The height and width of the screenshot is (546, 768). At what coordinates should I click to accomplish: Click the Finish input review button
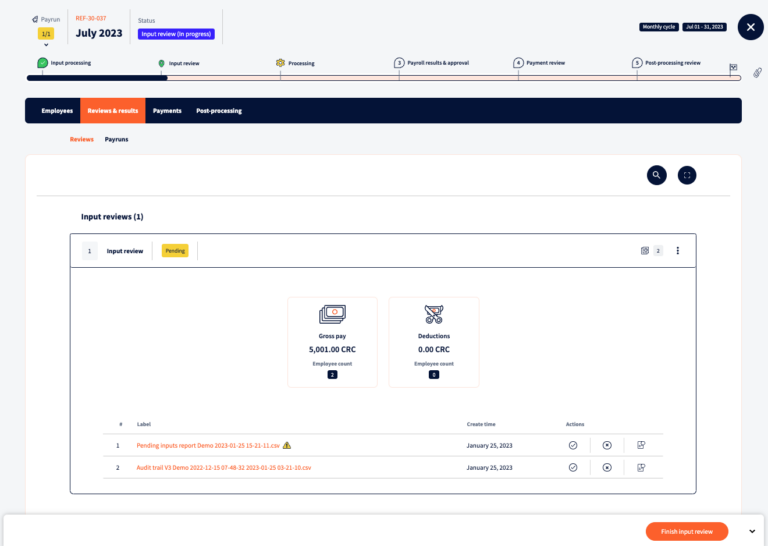pos(686,531)
